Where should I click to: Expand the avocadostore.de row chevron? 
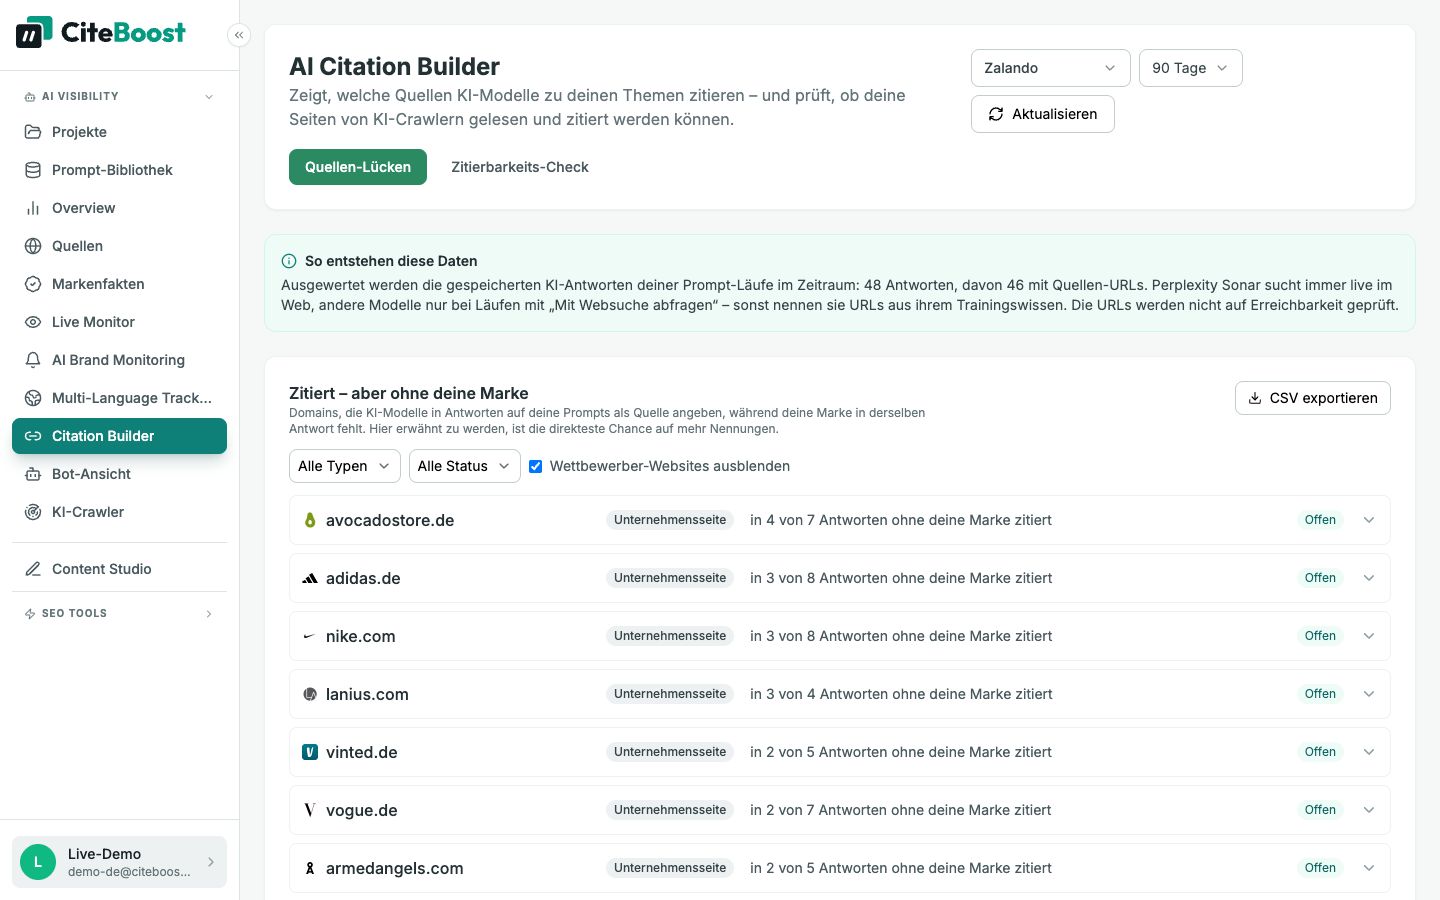click(1369, 520)
